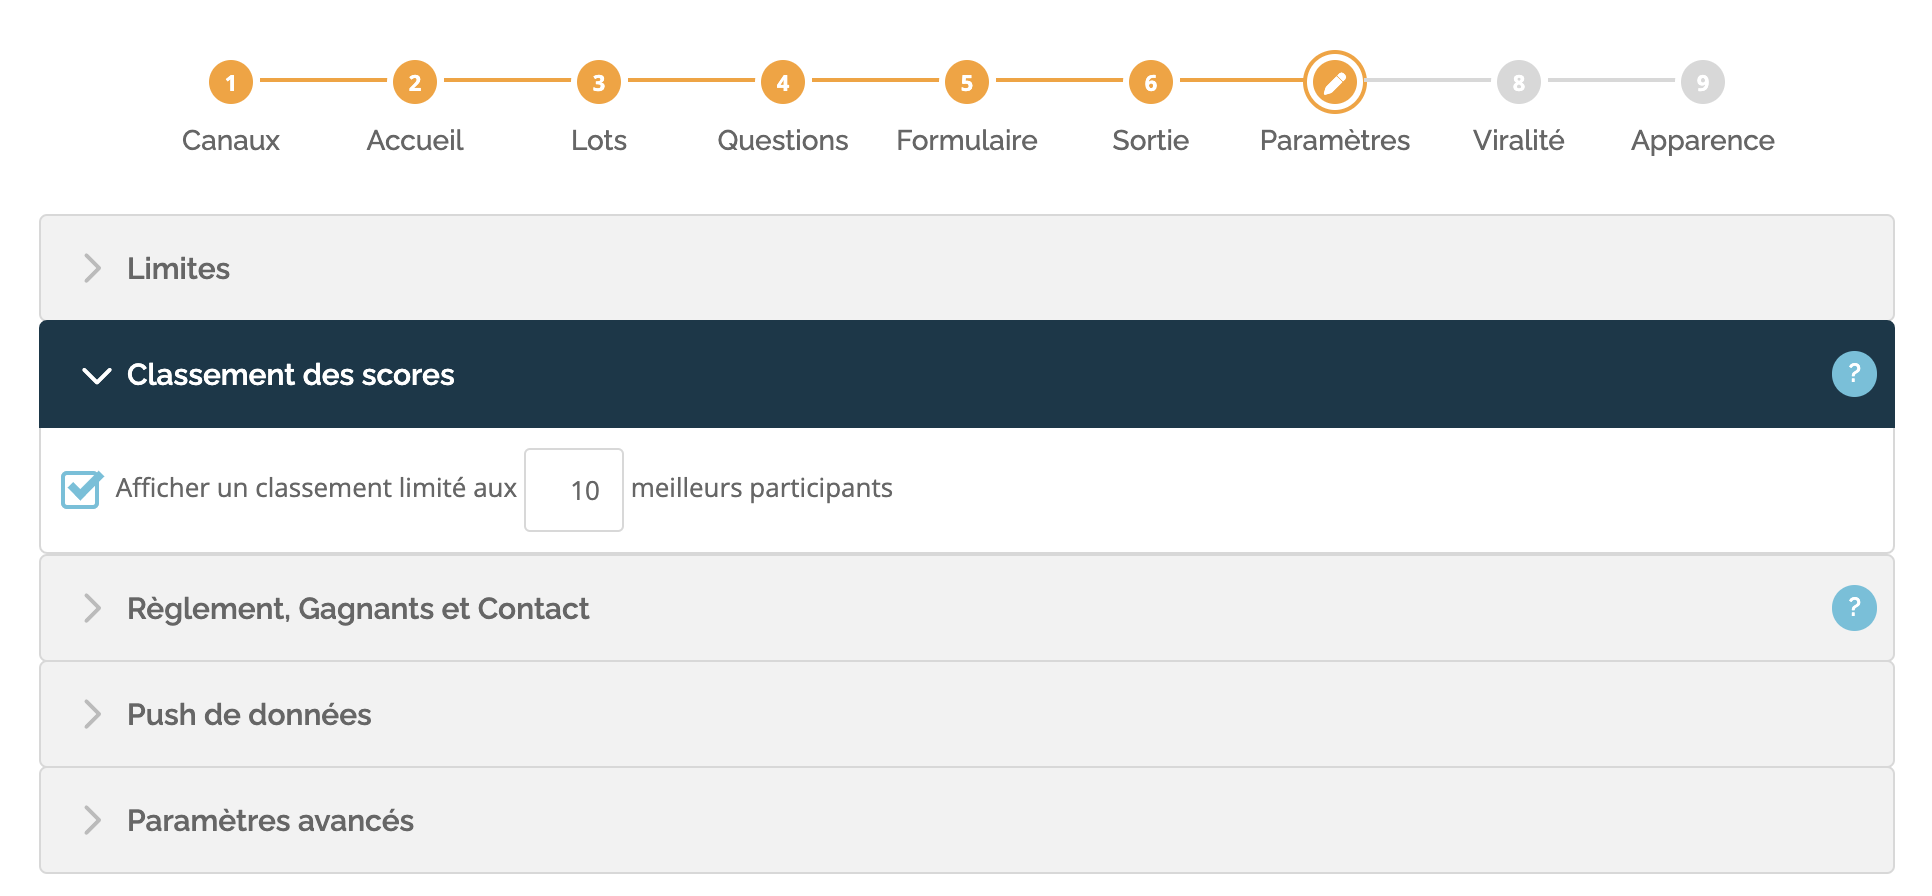
Task: Go to step 6 Sortie circle
Action: tap(1151, 82)
